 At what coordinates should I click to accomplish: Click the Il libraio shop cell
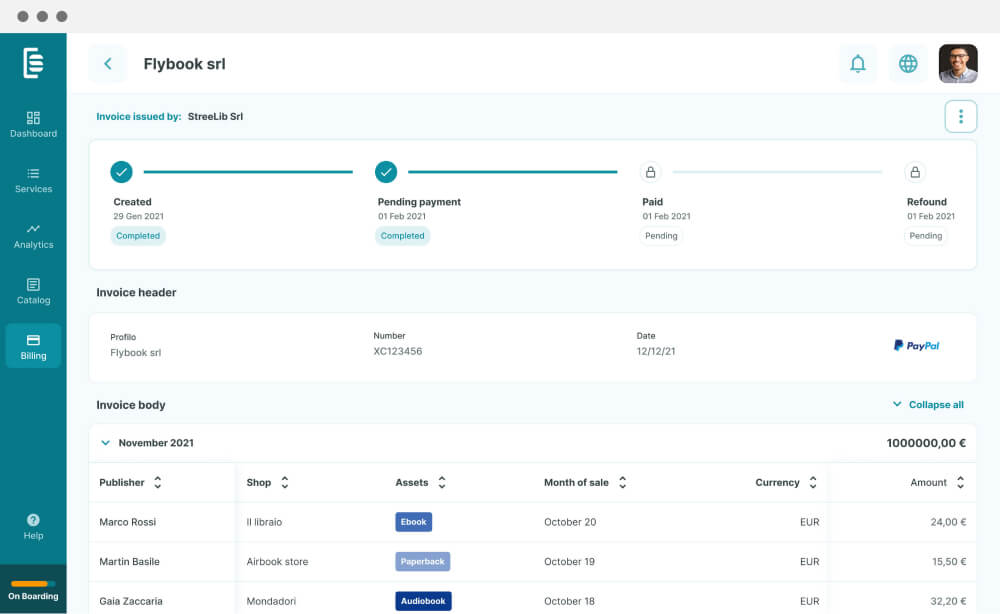pyautogui.click(x=264, y=522)
